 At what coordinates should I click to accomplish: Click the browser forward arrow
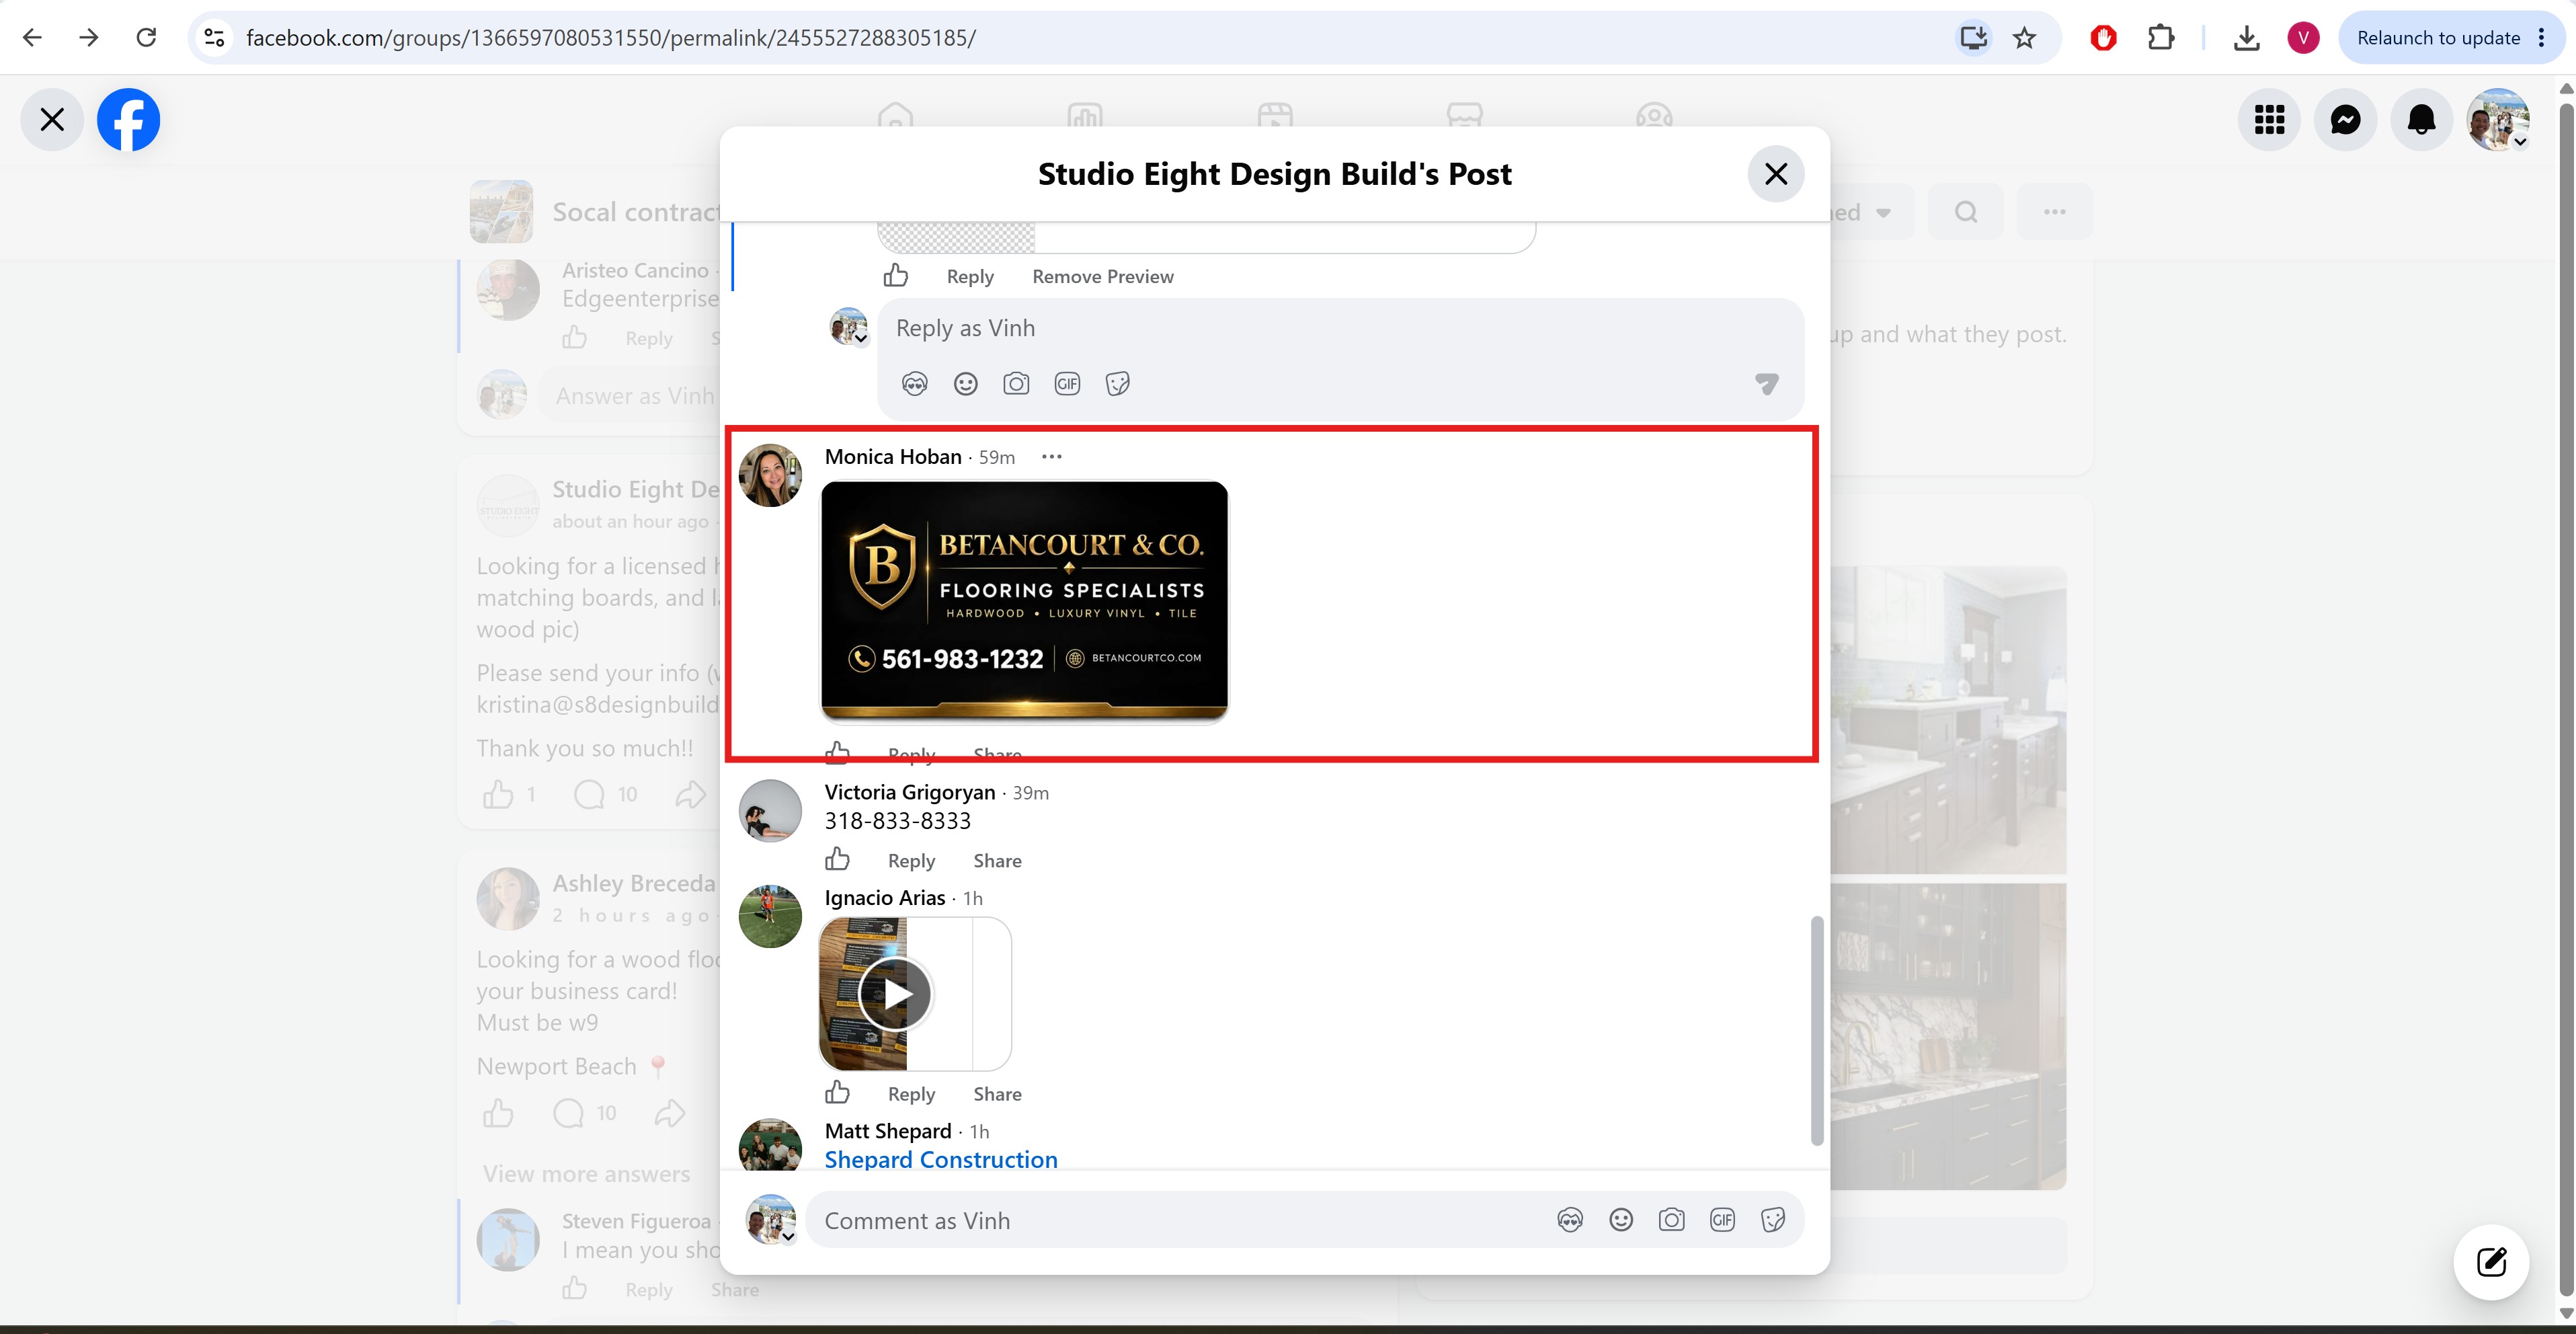pos(89,38)
